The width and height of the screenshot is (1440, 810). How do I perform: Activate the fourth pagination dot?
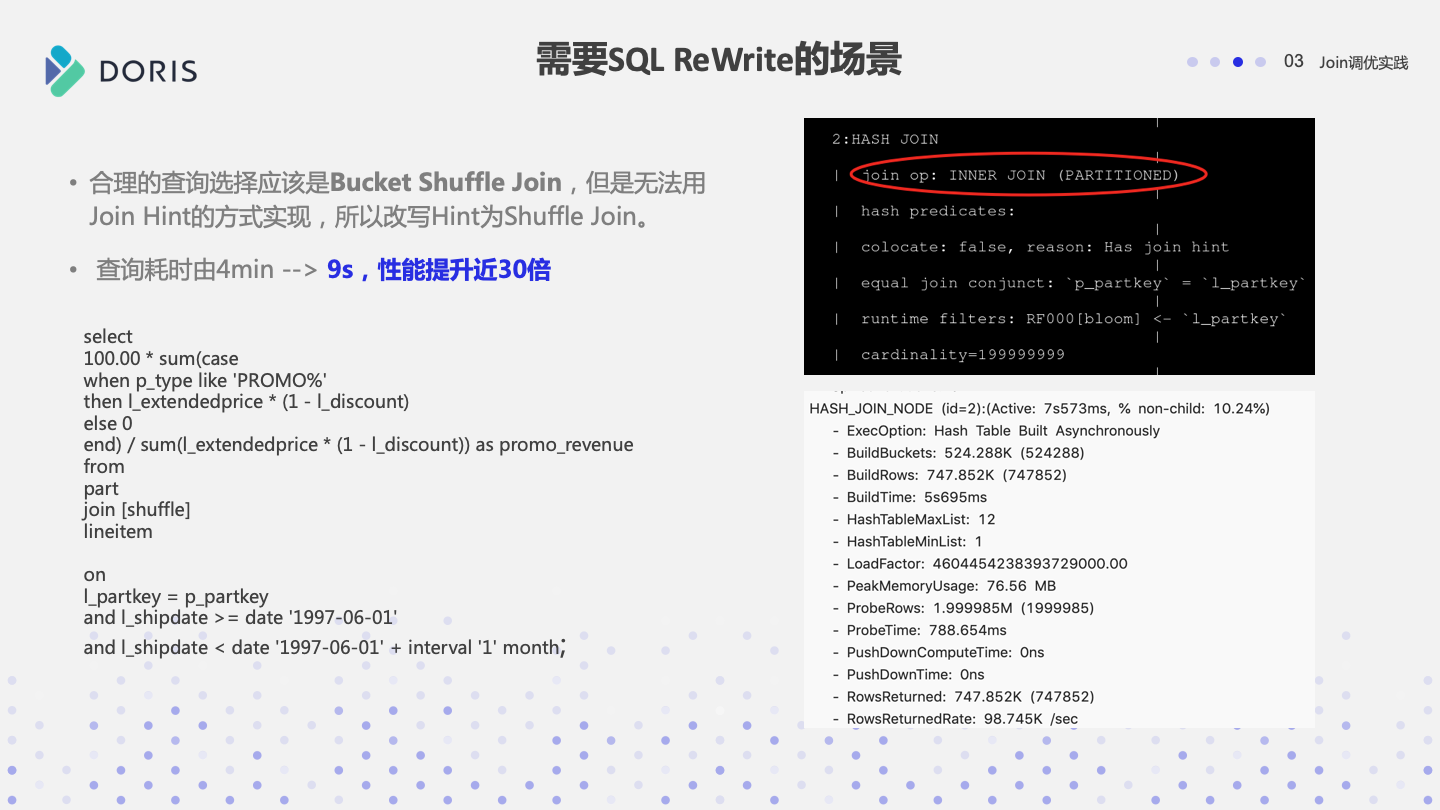pos(1259,61)
